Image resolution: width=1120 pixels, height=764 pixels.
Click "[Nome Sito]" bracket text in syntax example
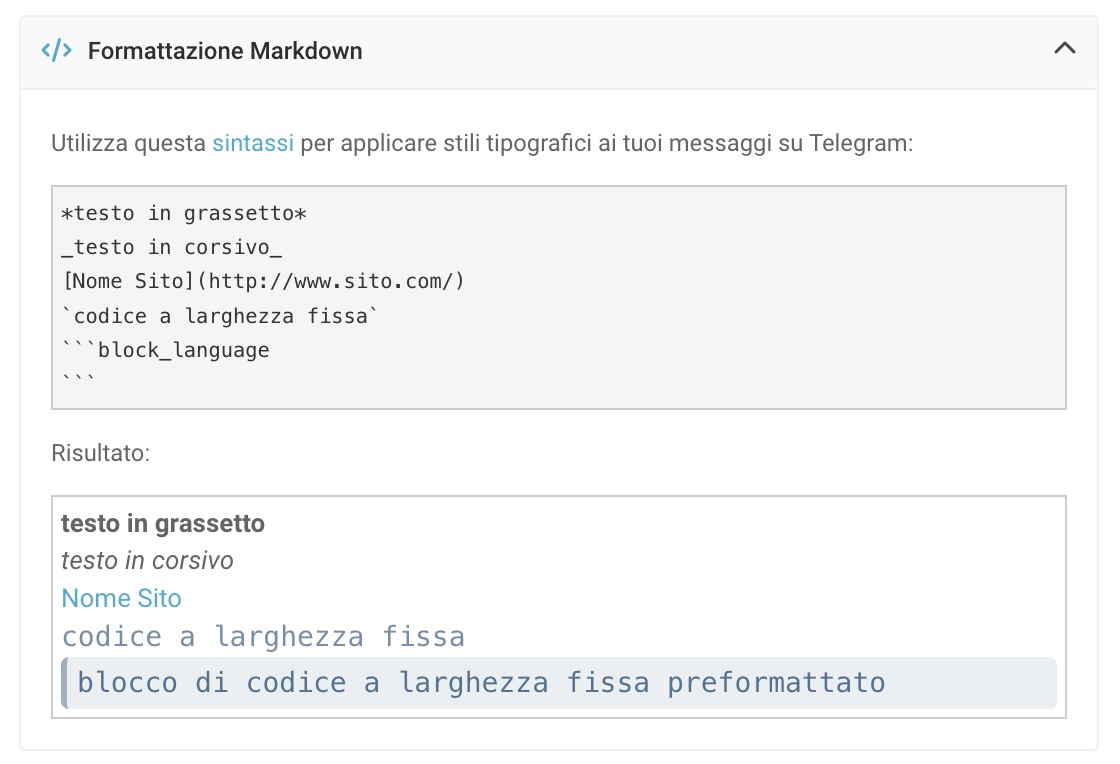(128, 281)
